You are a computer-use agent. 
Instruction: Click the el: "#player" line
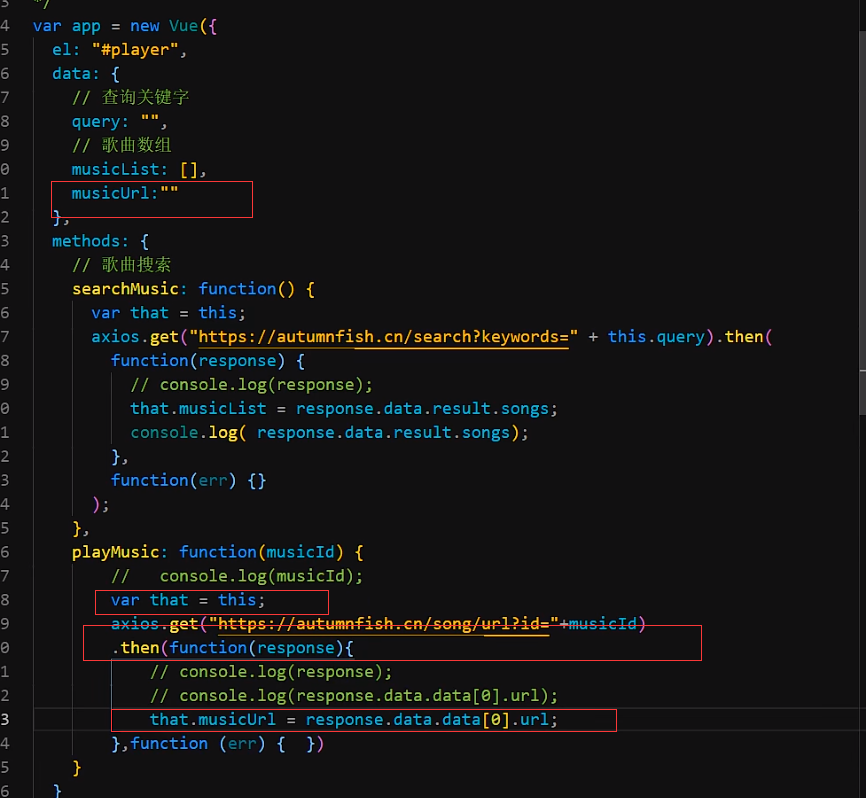tap(119, 50)
